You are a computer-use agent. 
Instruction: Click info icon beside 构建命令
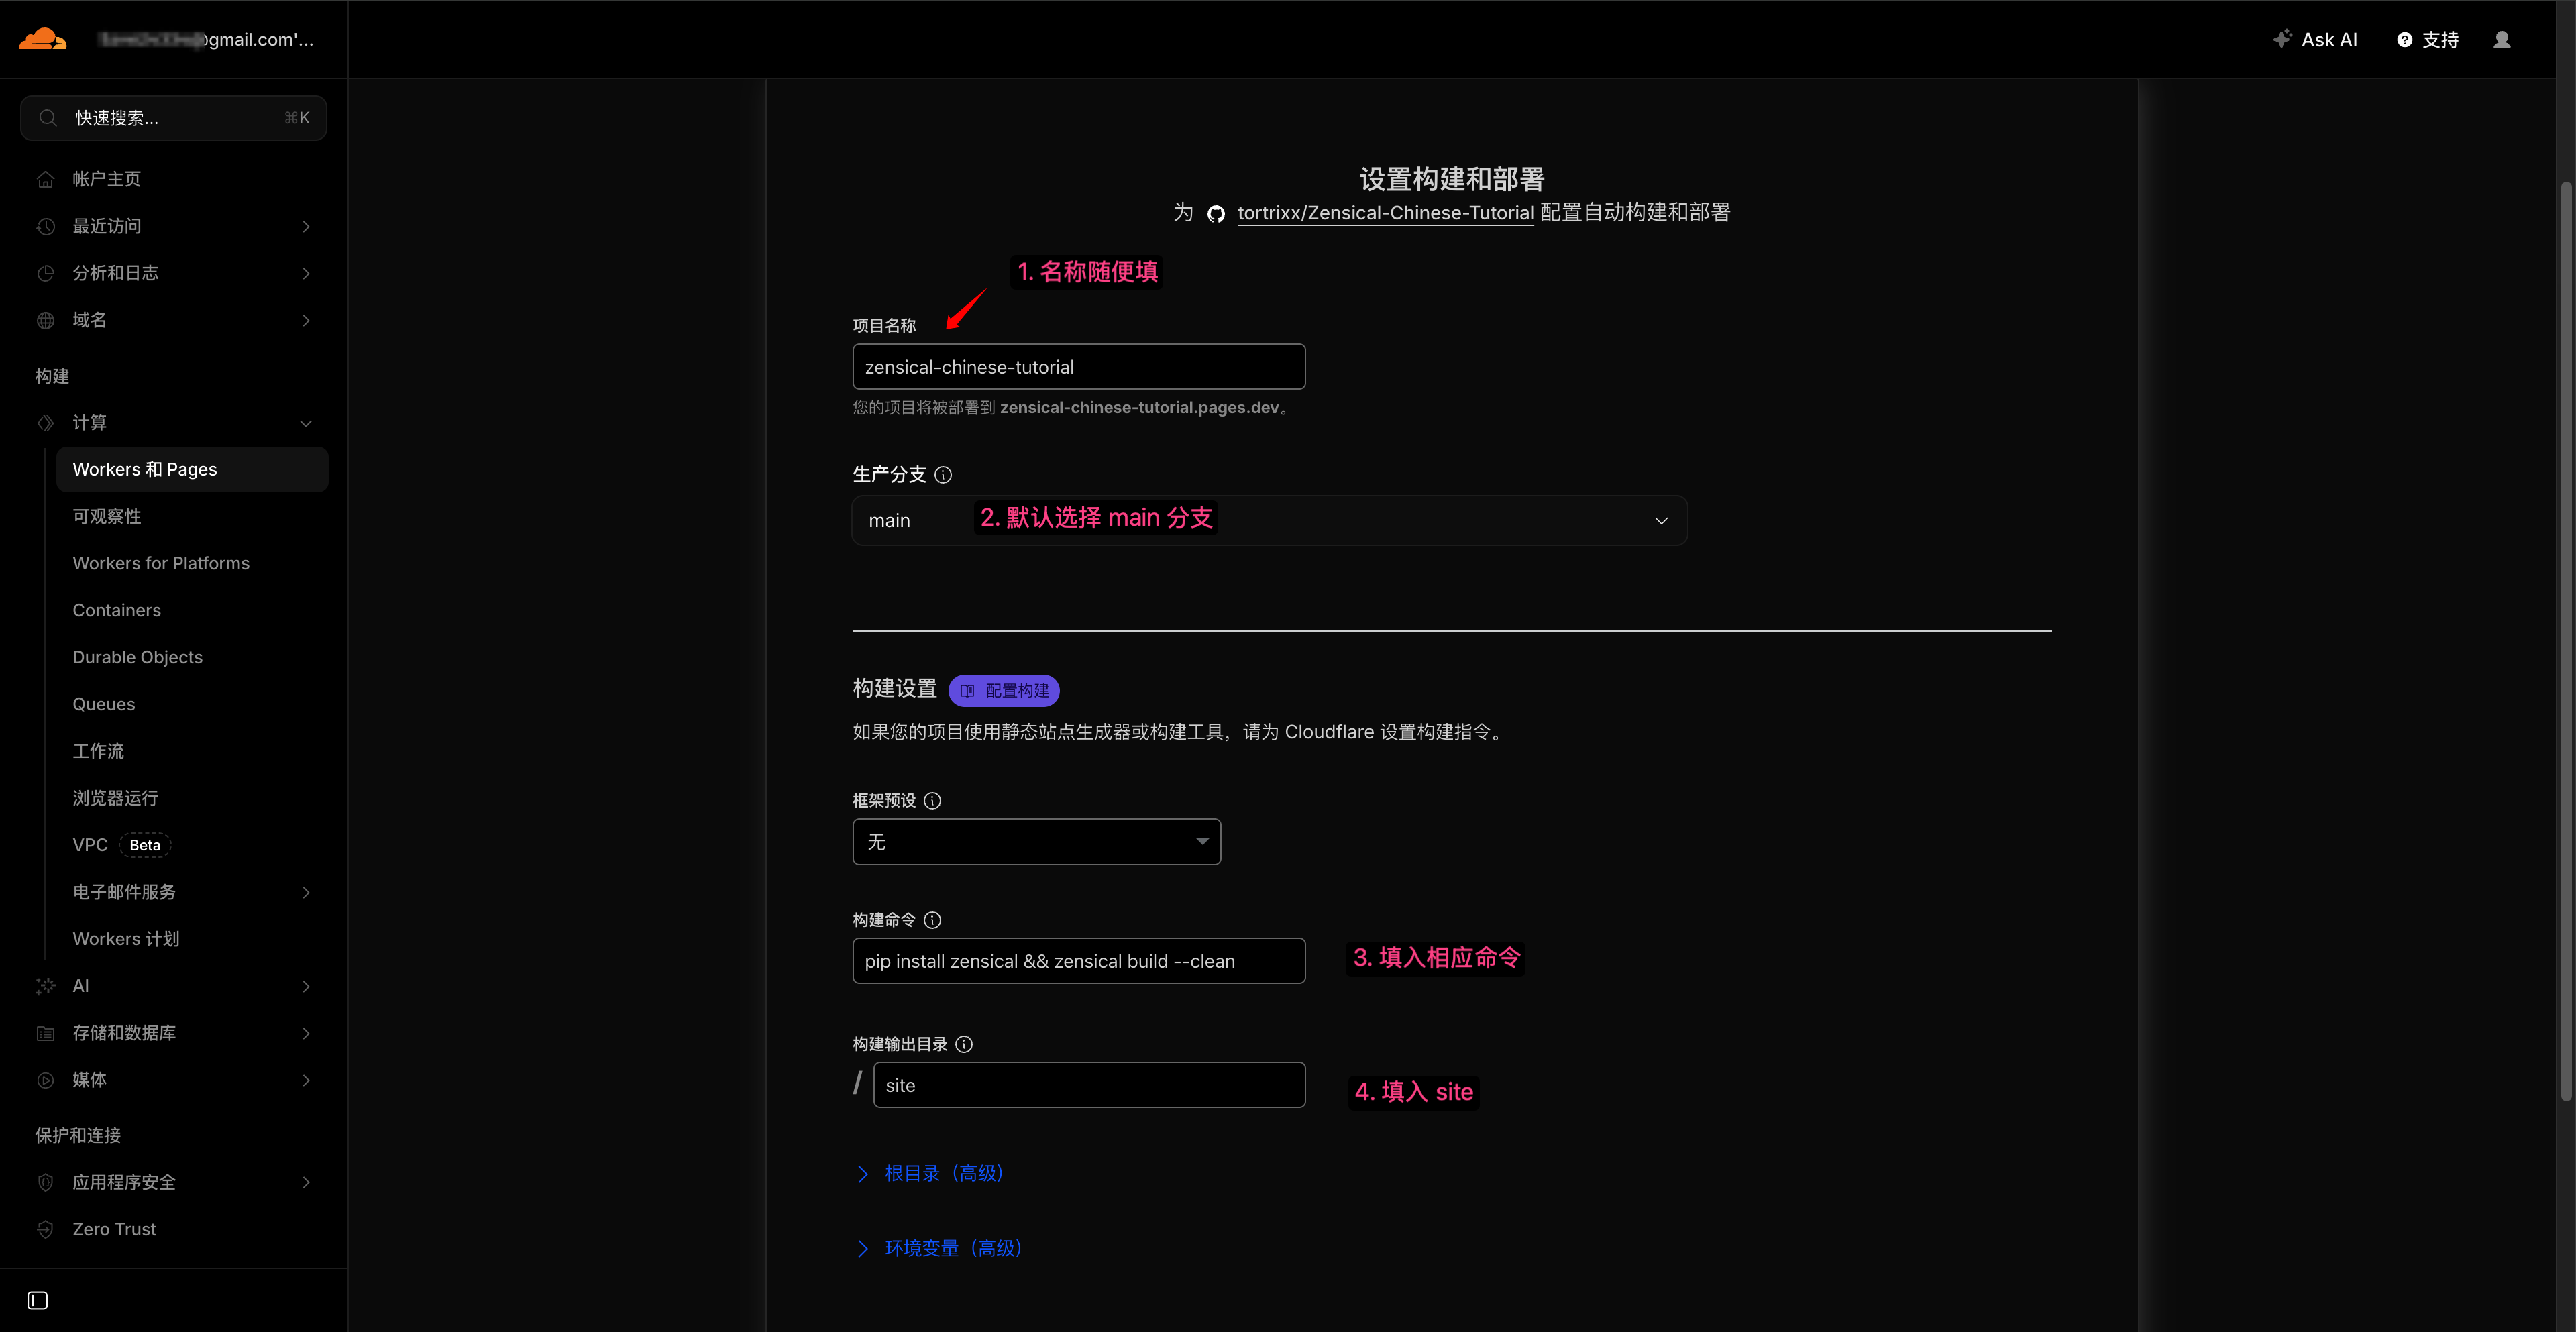point(932,920)
